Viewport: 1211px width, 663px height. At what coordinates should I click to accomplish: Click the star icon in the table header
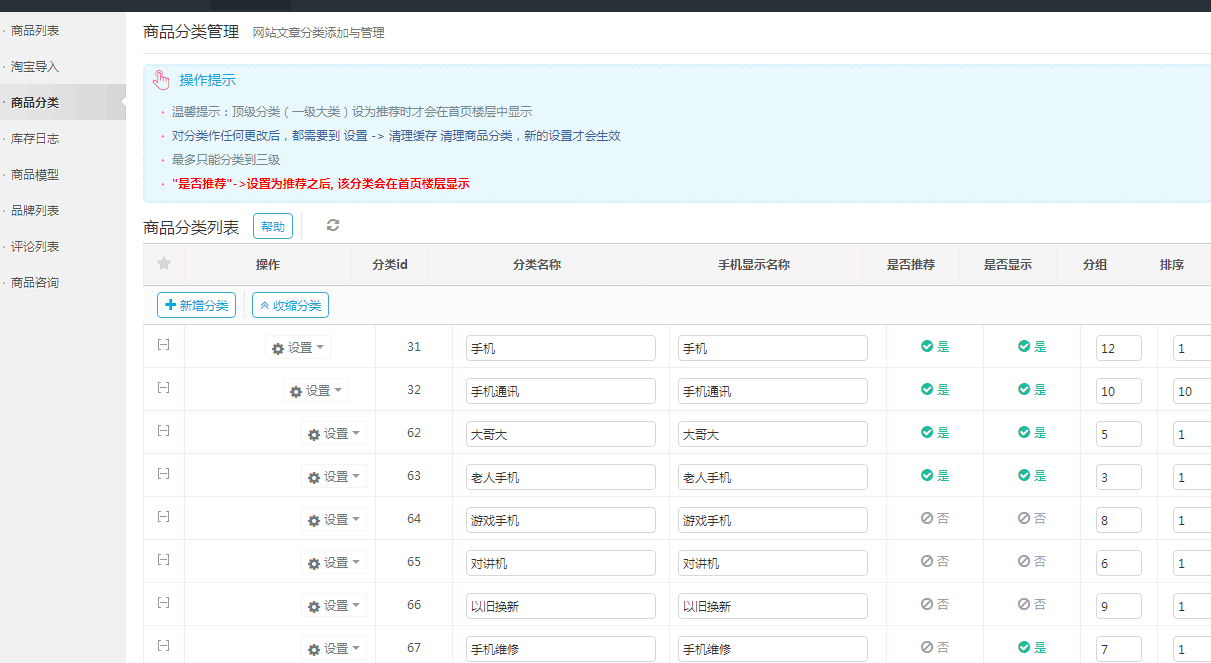[x=163, y=264]
